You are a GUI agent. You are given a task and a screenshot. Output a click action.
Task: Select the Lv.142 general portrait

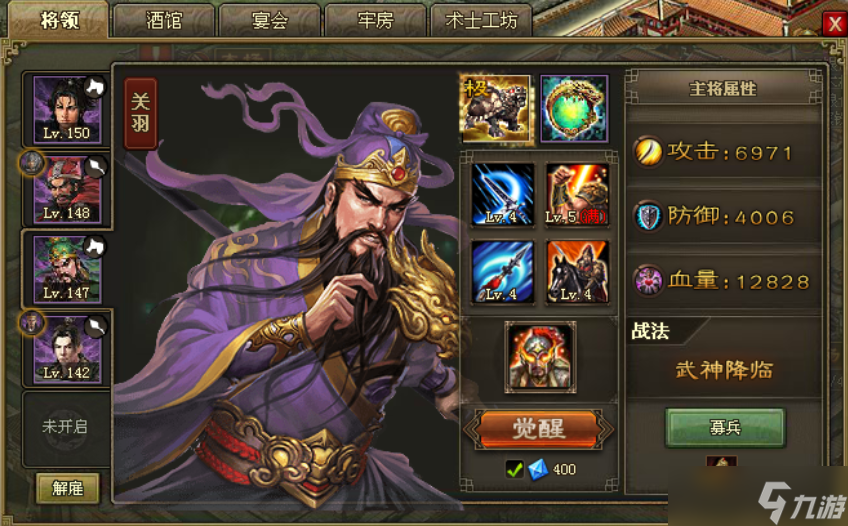[67, 349]
